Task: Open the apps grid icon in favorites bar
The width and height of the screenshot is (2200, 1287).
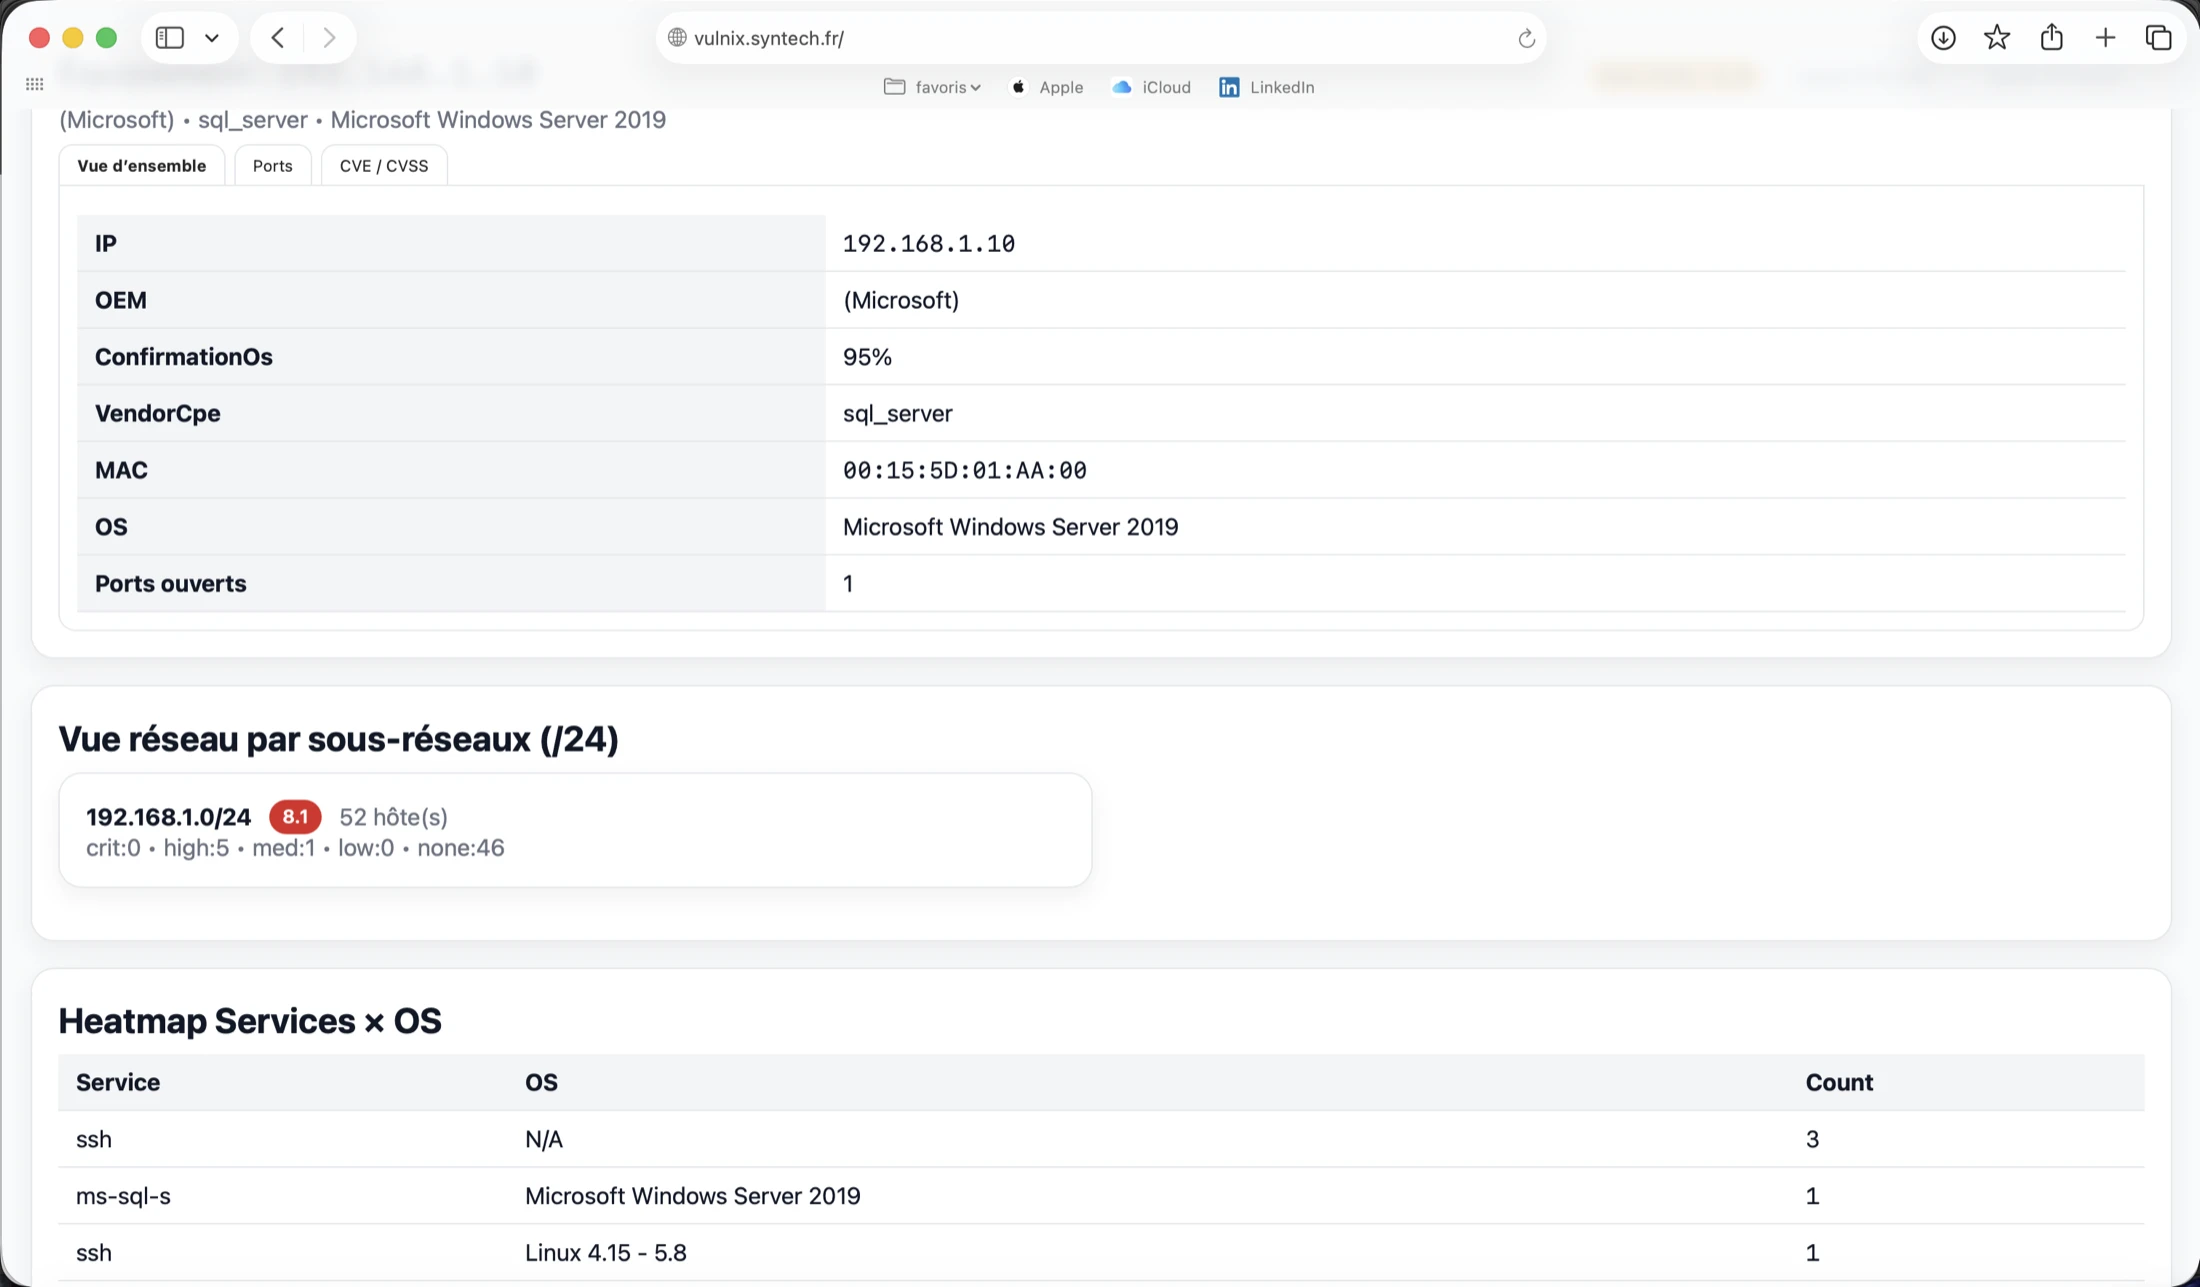Action: pos(35,85)
